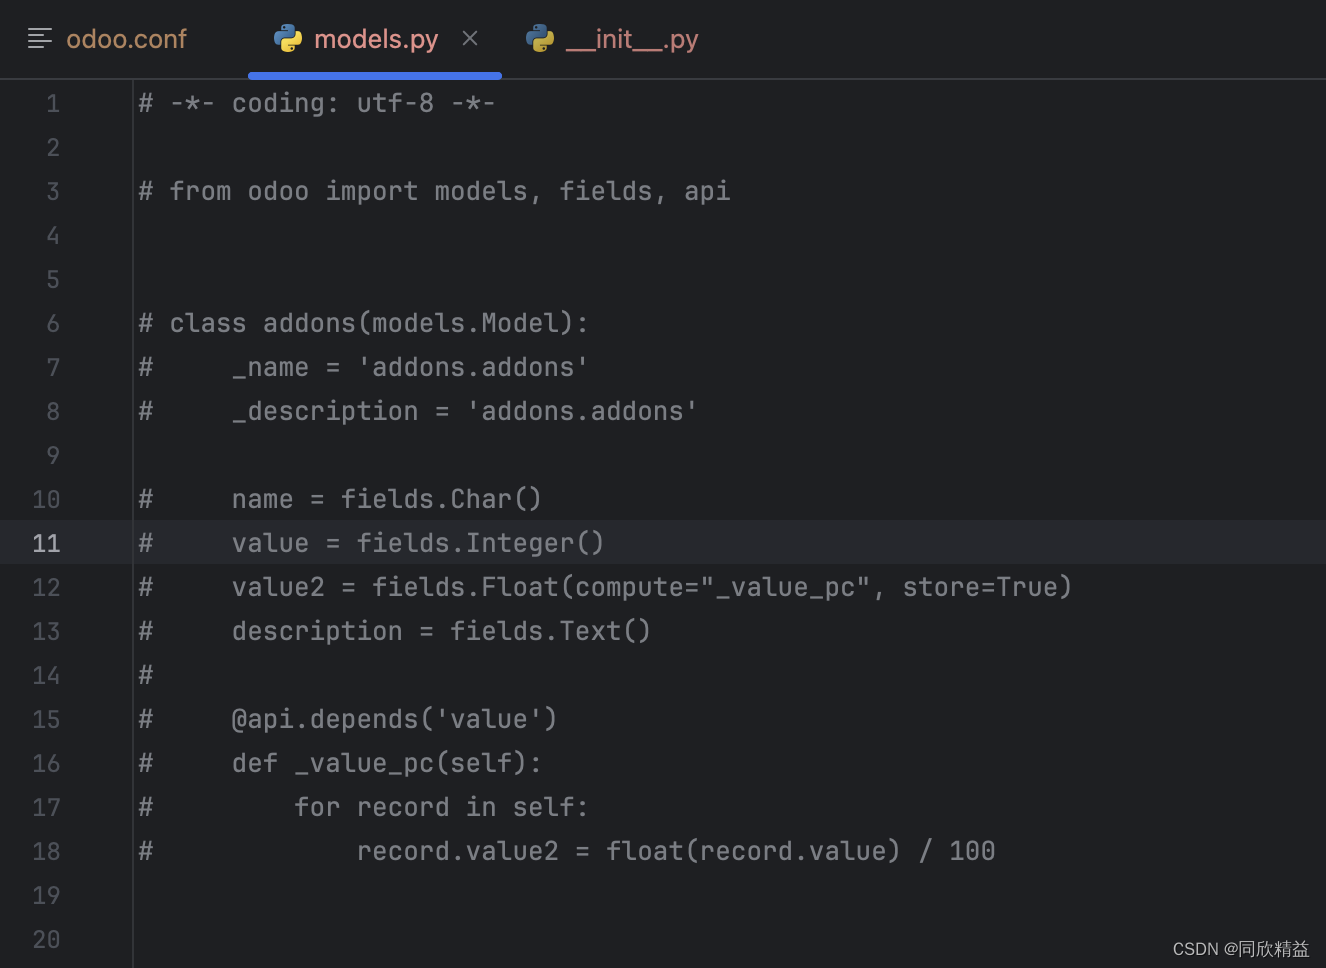Viewport: 1326px width, 968px height.
Task: Click the odoo.conf file type icon
Action: click(40, 39)
